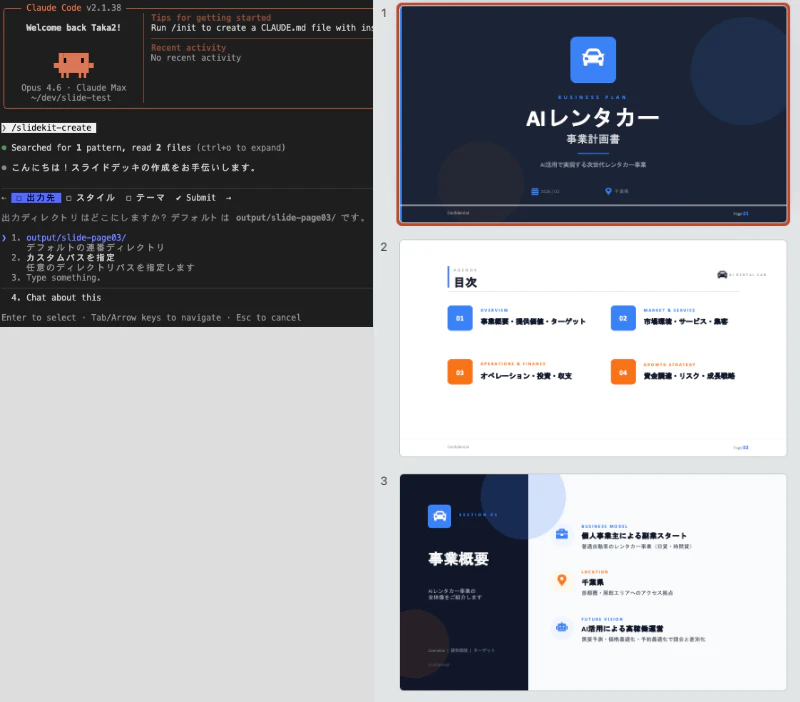Choose option 1 output/slide-page03/
The image size is (800, 702).
[x=76, y=238]
